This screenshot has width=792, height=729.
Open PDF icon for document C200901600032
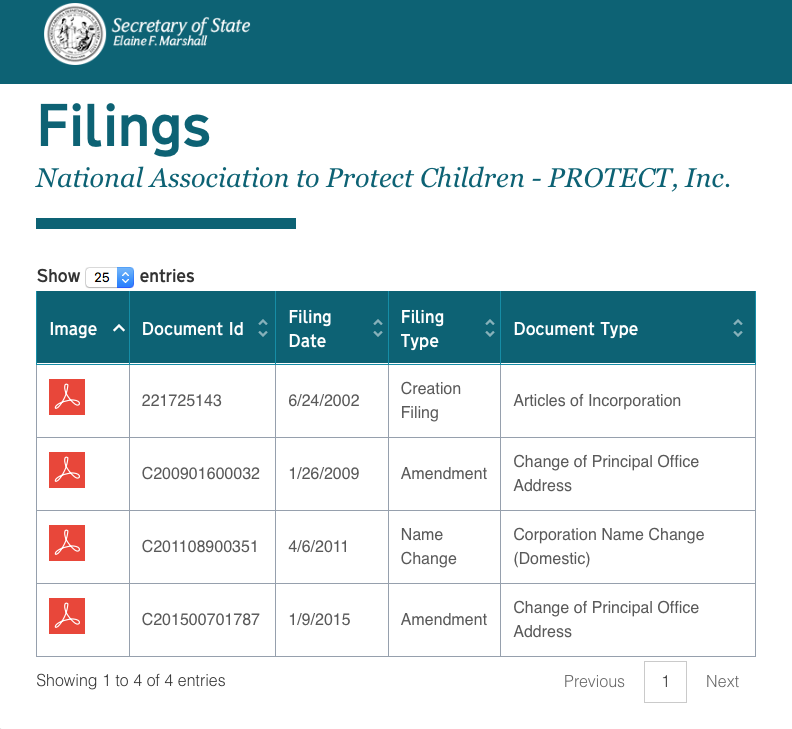[x=67, y=470]
